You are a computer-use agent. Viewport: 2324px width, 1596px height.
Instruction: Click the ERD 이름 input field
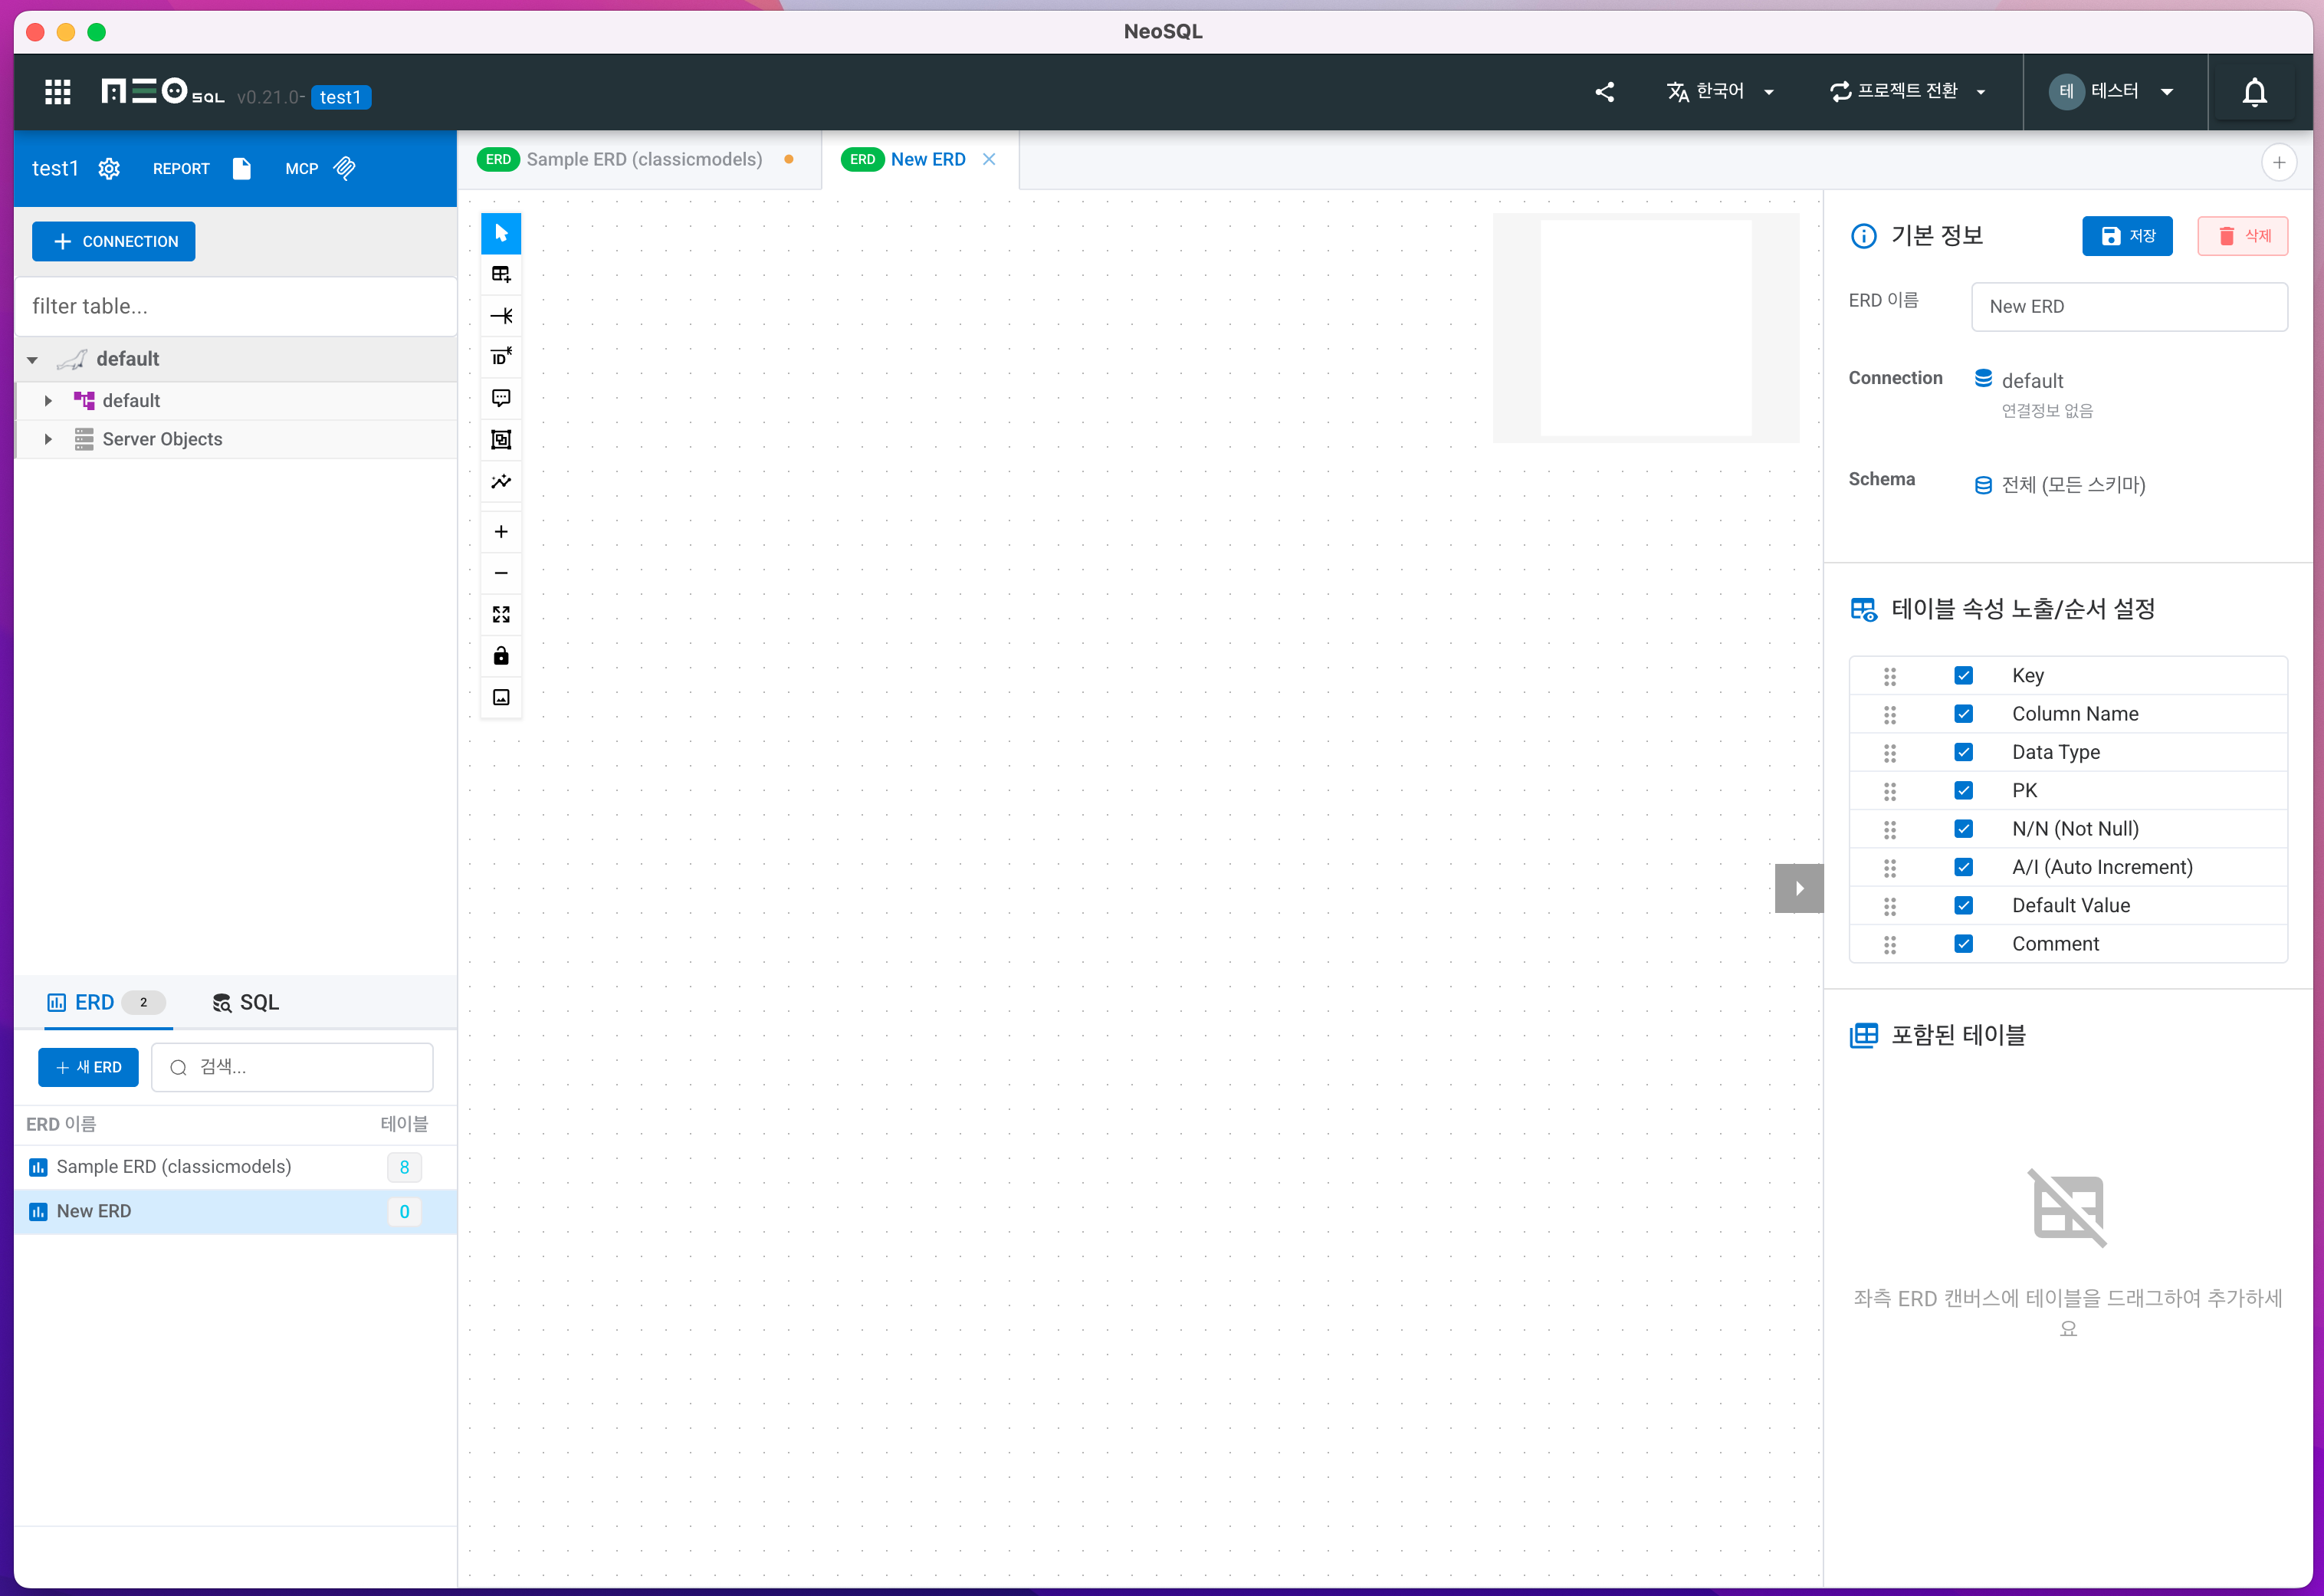coord(2128,307)
